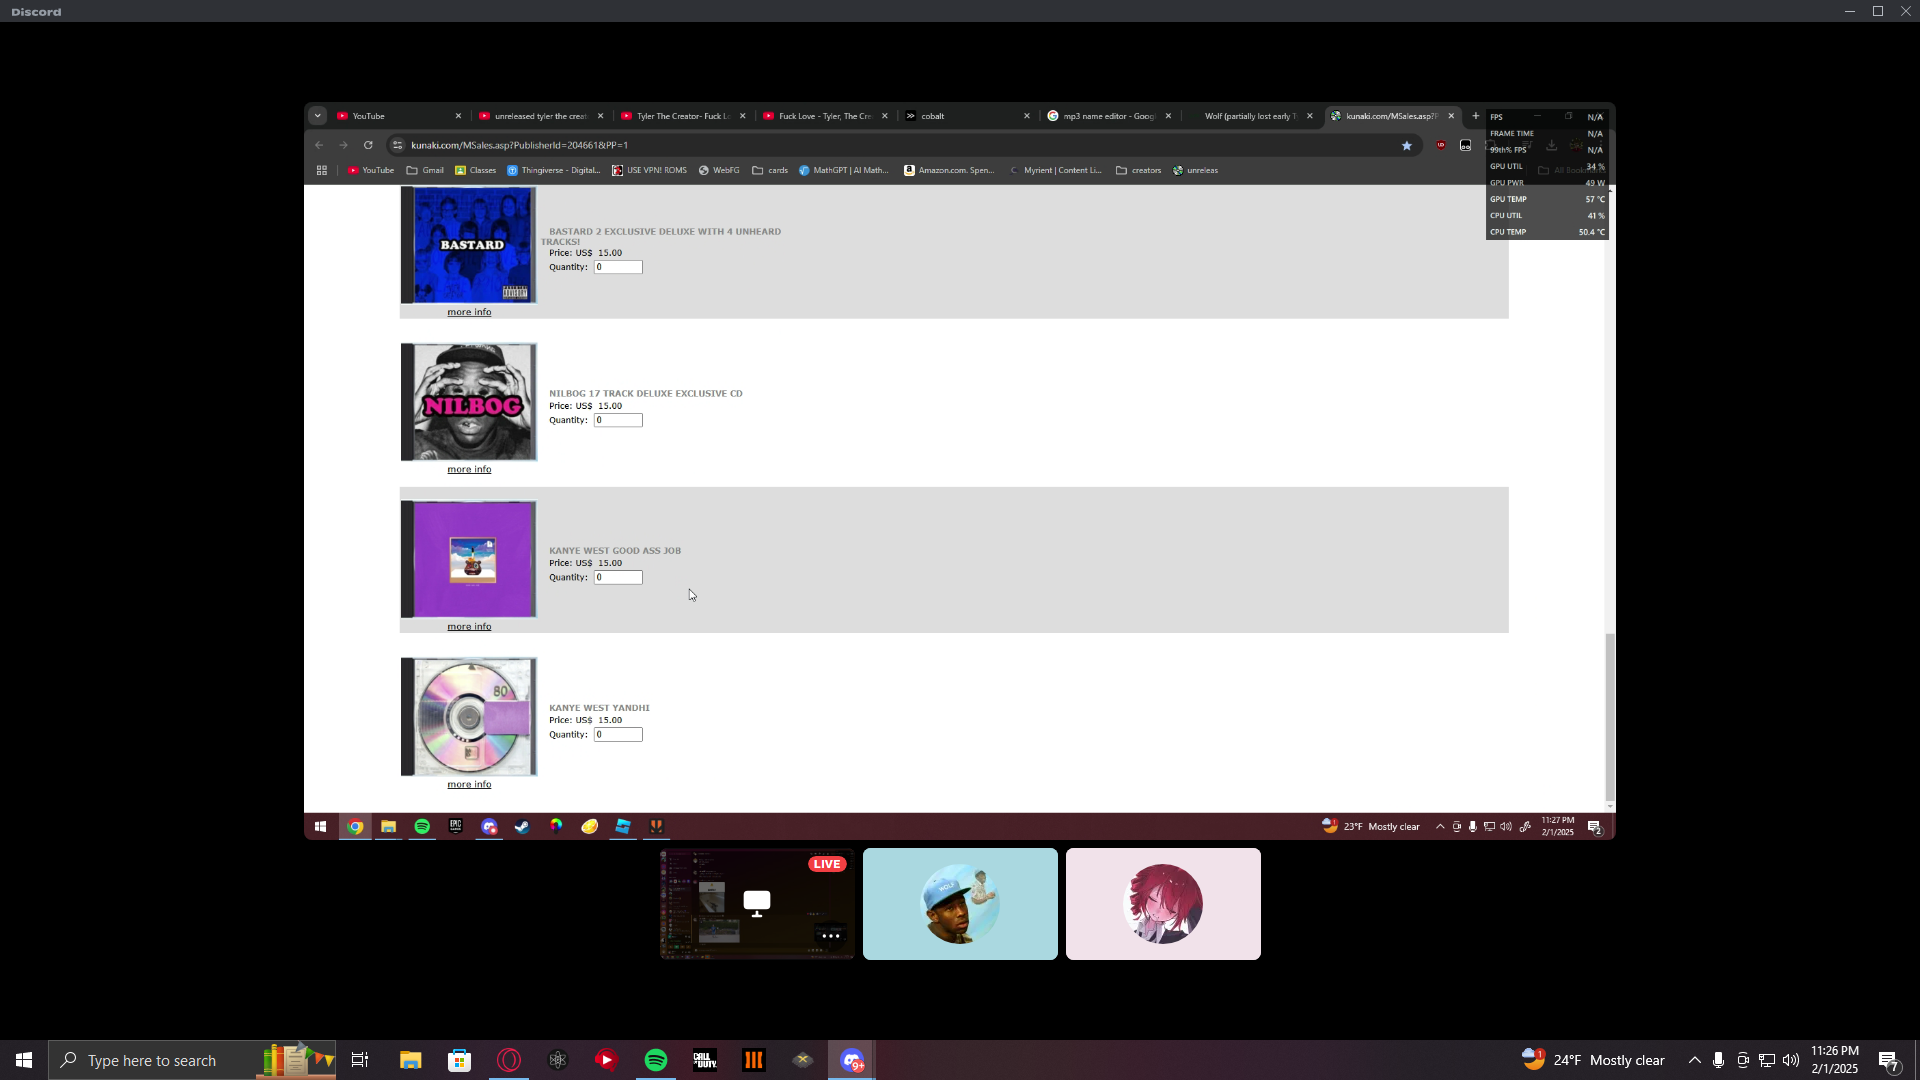Open the Black Ops III taskbar icon
Image resolution: width=1920 pixels, height=1080 pixels.
click(x=754, y=1060)
